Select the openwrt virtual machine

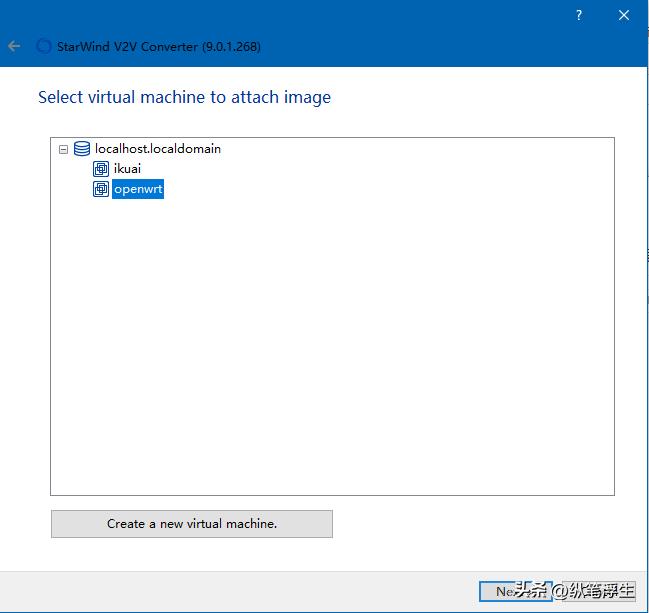coord(138,189)
